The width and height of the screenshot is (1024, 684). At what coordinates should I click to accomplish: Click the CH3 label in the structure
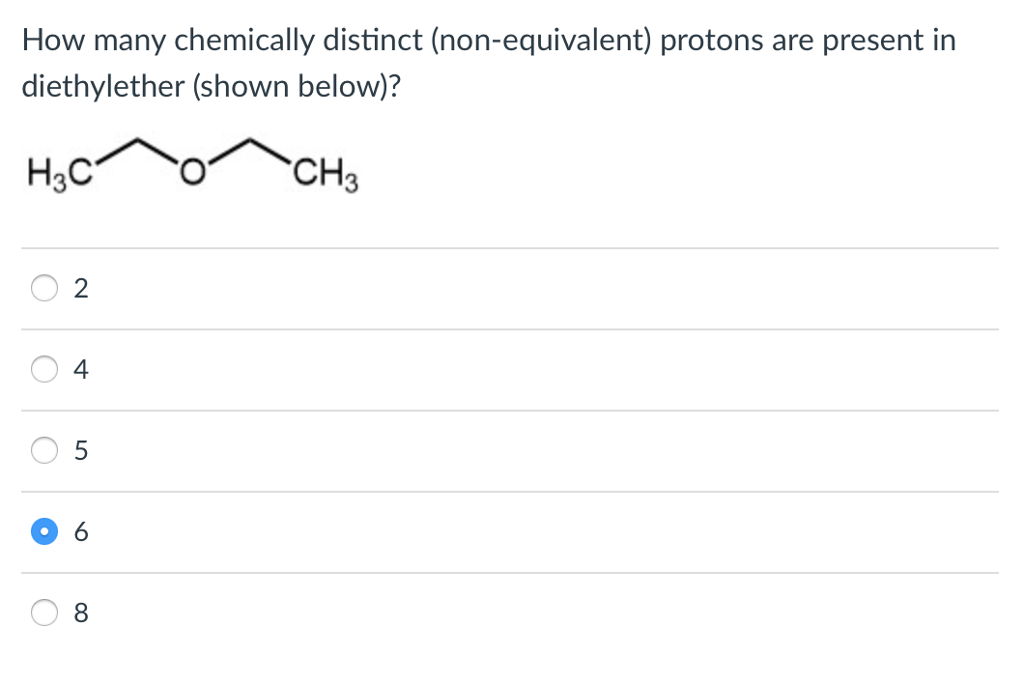(x=325, y=175)
